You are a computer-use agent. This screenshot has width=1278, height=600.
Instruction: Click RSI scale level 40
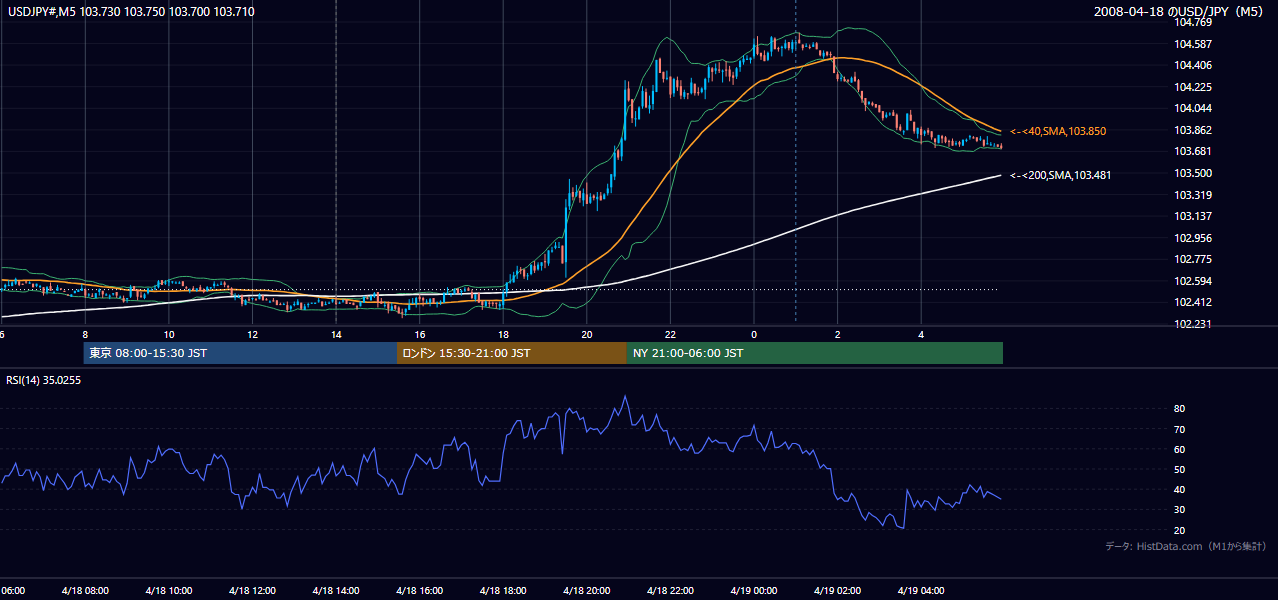[1180, 489]
